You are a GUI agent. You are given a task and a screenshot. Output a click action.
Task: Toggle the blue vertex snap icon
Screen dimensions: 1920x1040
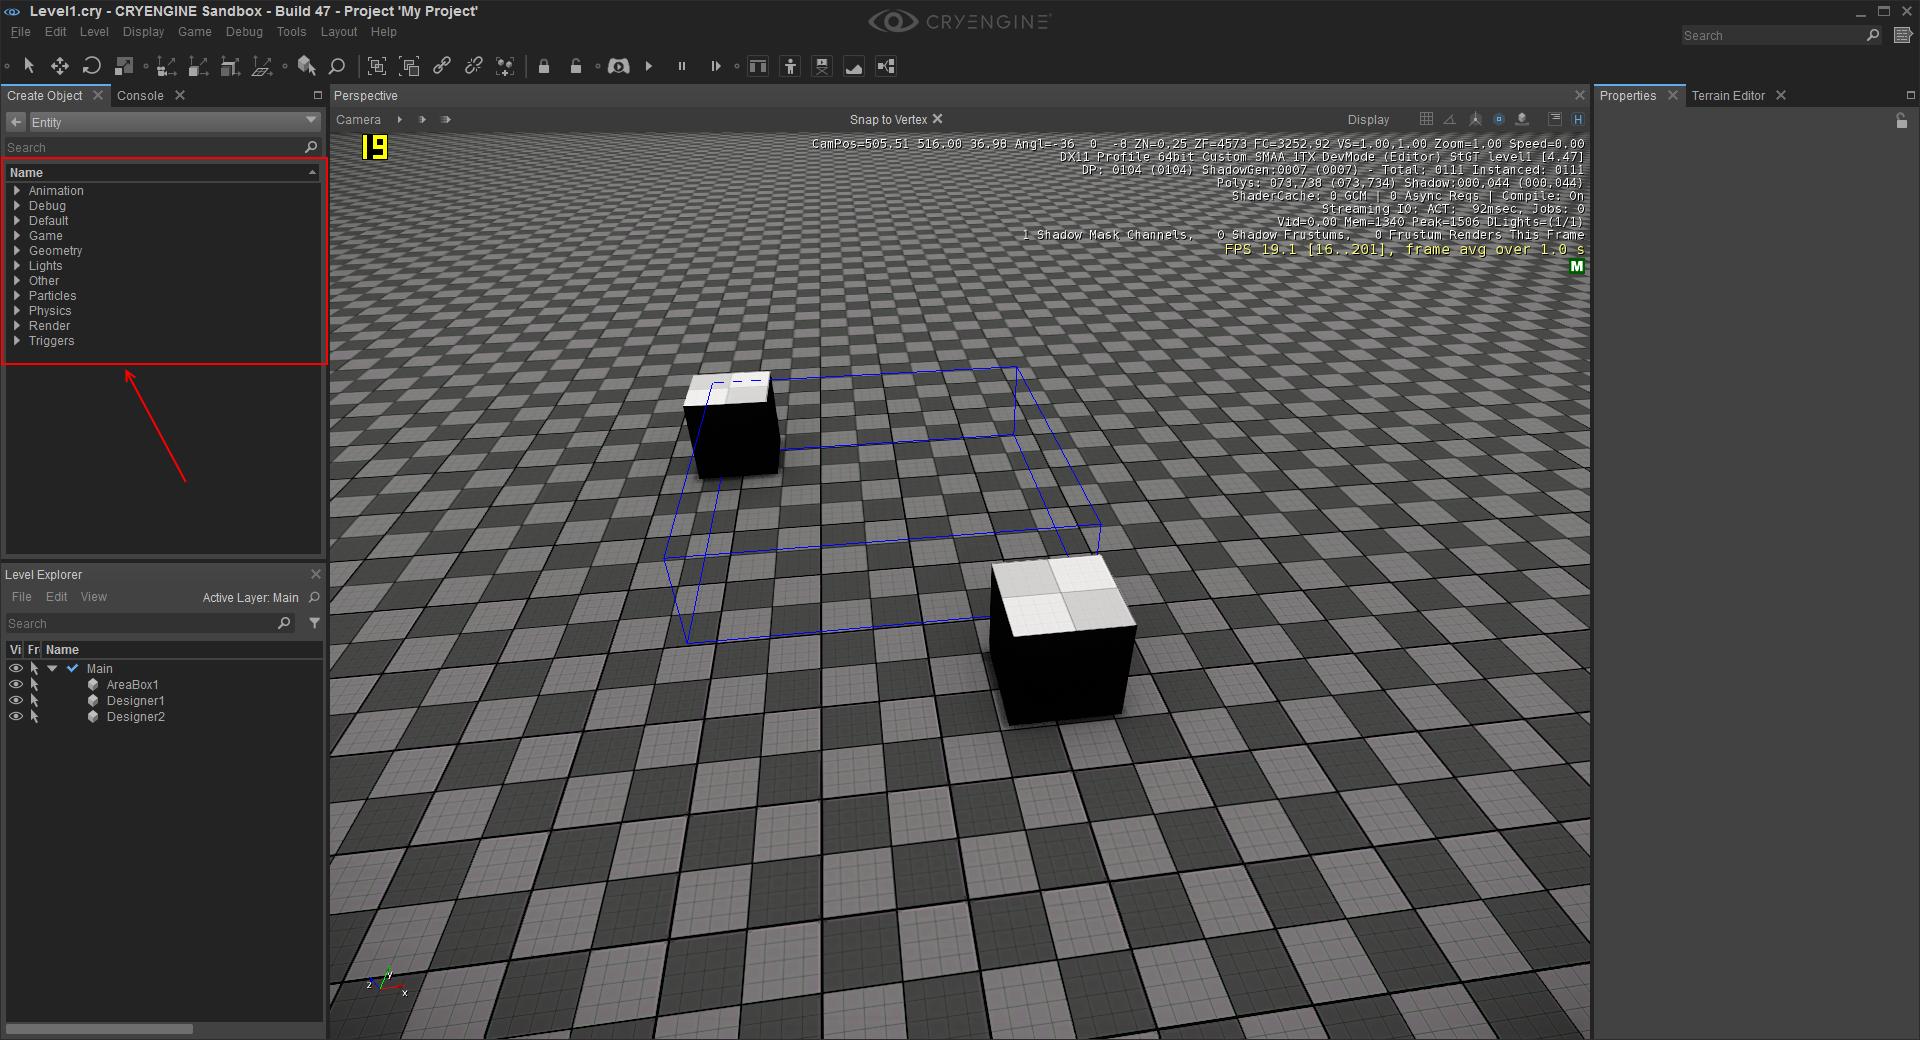[1498, 119]
